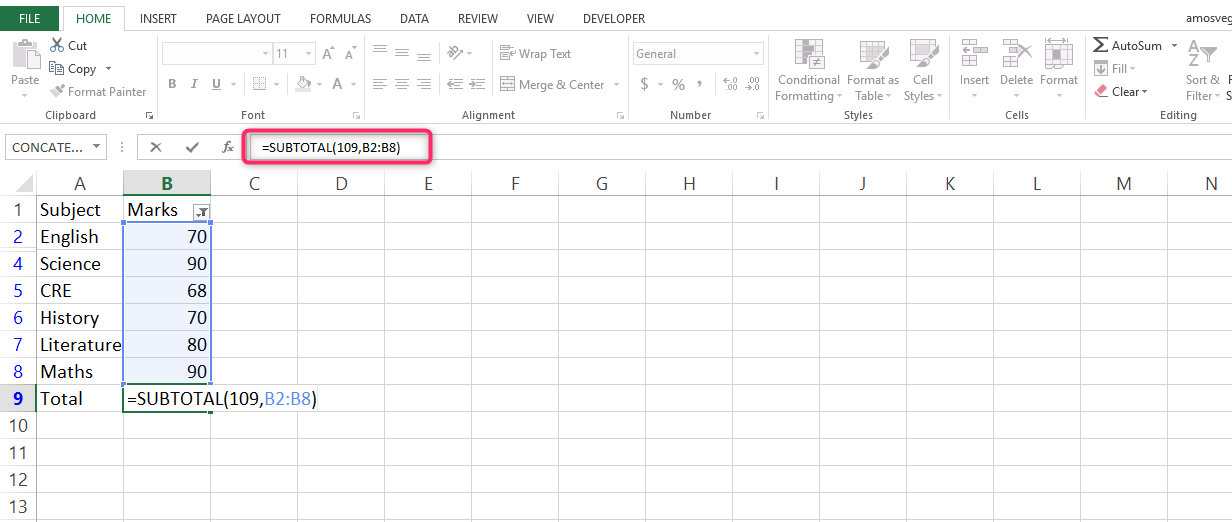Click Merge & Center icon

pos(508,85)
